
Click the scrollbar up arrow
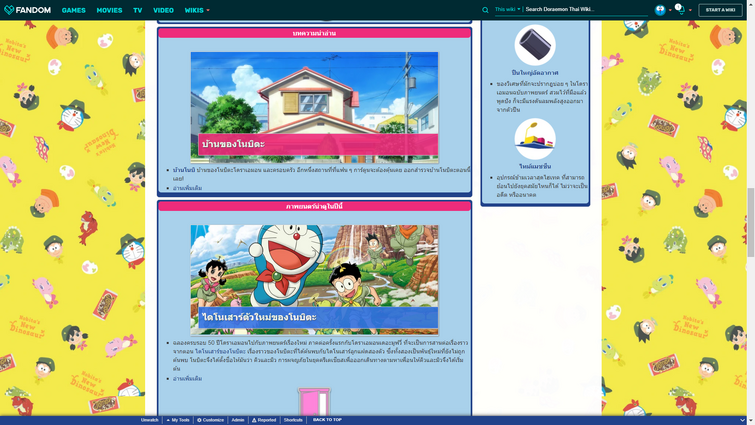point(751,3)
